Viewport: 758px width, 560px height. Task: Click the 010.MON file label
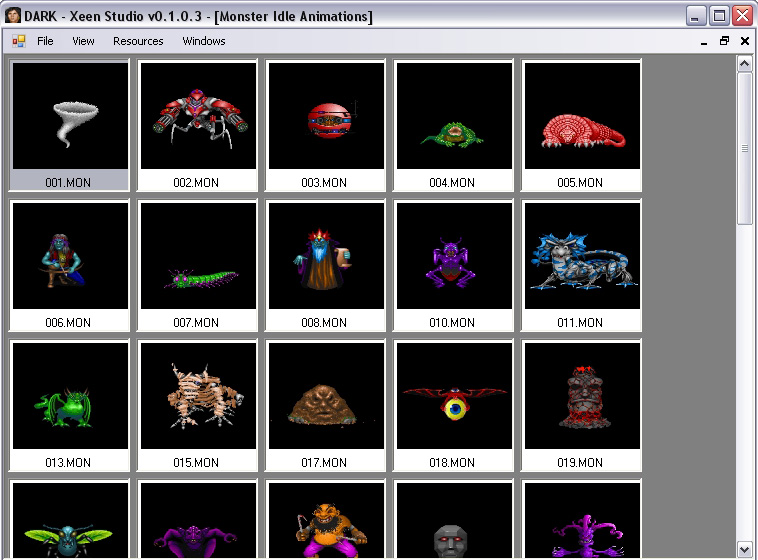(x=452, y=323)
